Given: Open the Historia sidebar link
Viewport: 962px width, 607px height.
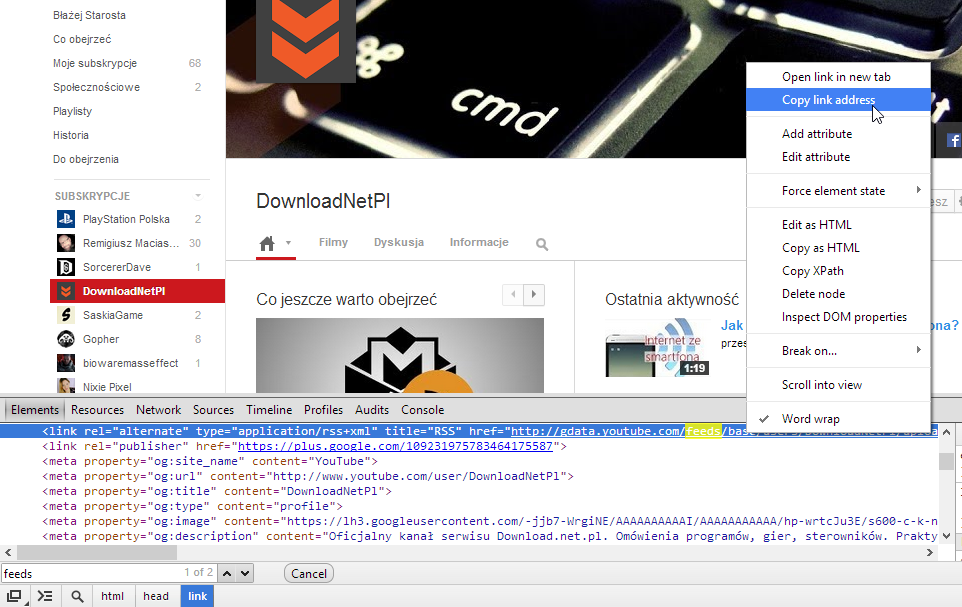Looking at the screenshot, I should (71, 135).
